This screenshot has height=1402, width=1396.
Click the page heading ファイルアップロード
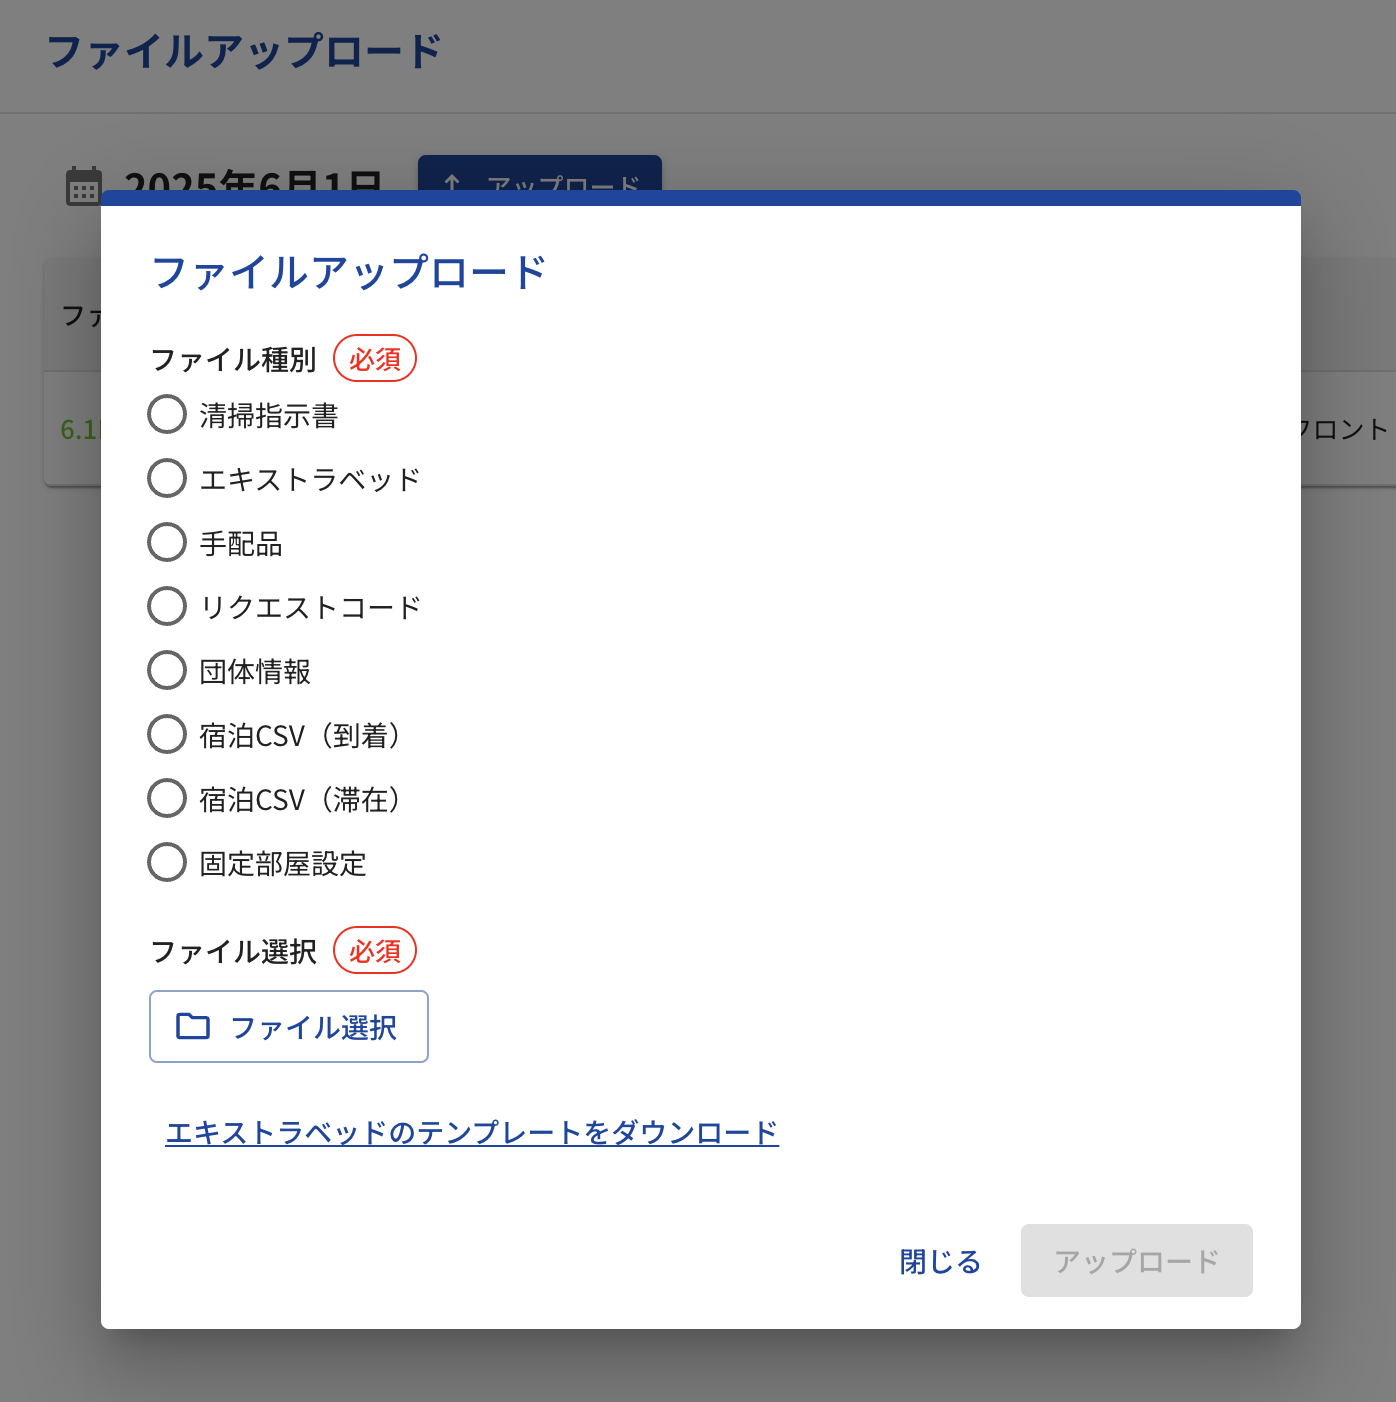pyautogui.click(x=243, y=51)
